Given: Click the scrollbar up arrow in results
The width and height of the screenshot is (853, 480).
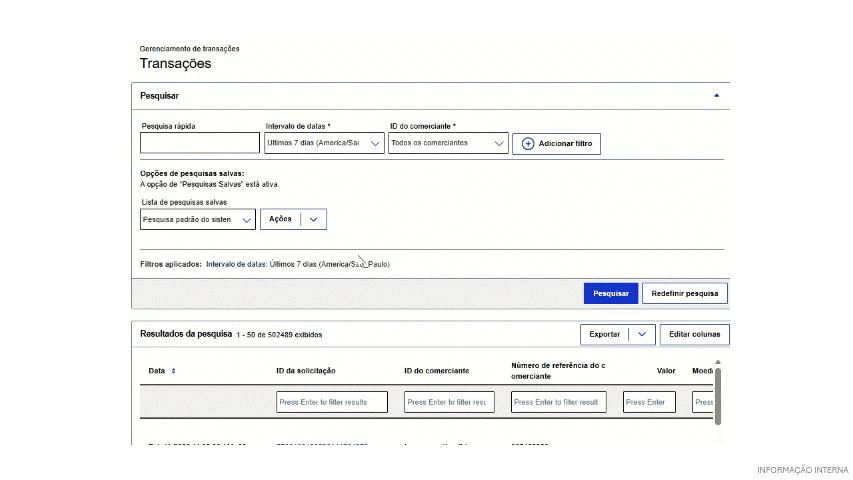Looking at the screenshot, I should [718, 362].
